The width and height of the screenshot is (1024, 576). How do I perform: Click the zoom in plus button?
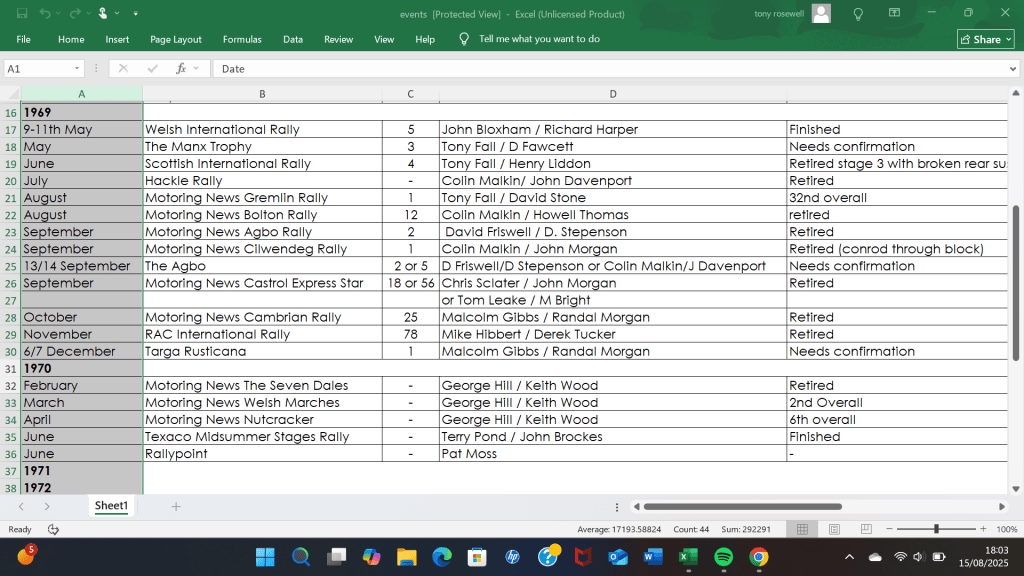983,529
